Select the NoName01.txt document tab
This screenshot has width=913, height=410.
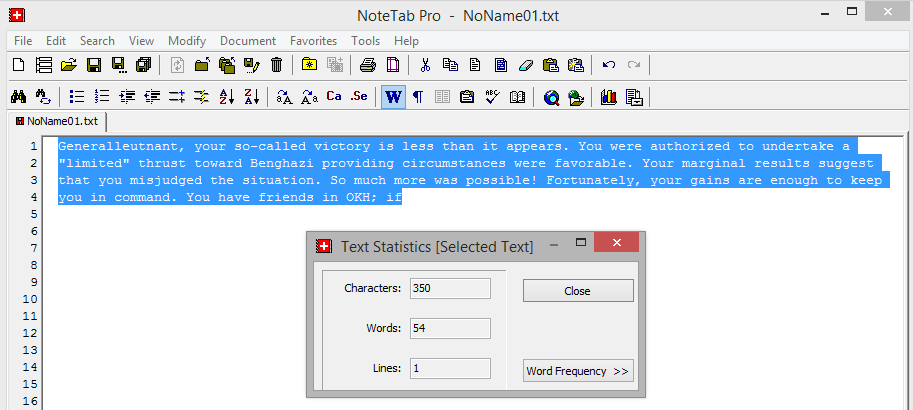pyautogui.click(x=57, y=121)
